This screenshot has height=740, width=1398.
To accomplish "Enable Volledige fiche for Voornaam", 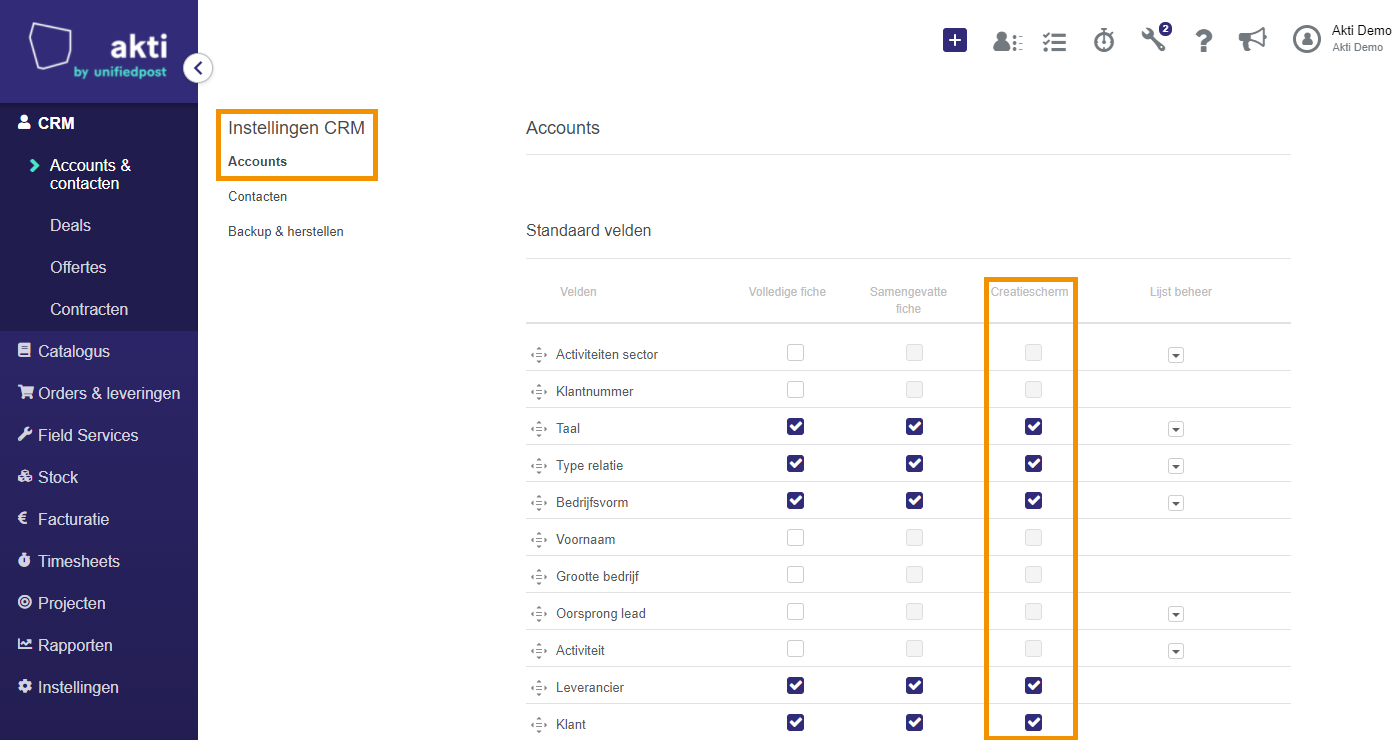I will point(795,537).
